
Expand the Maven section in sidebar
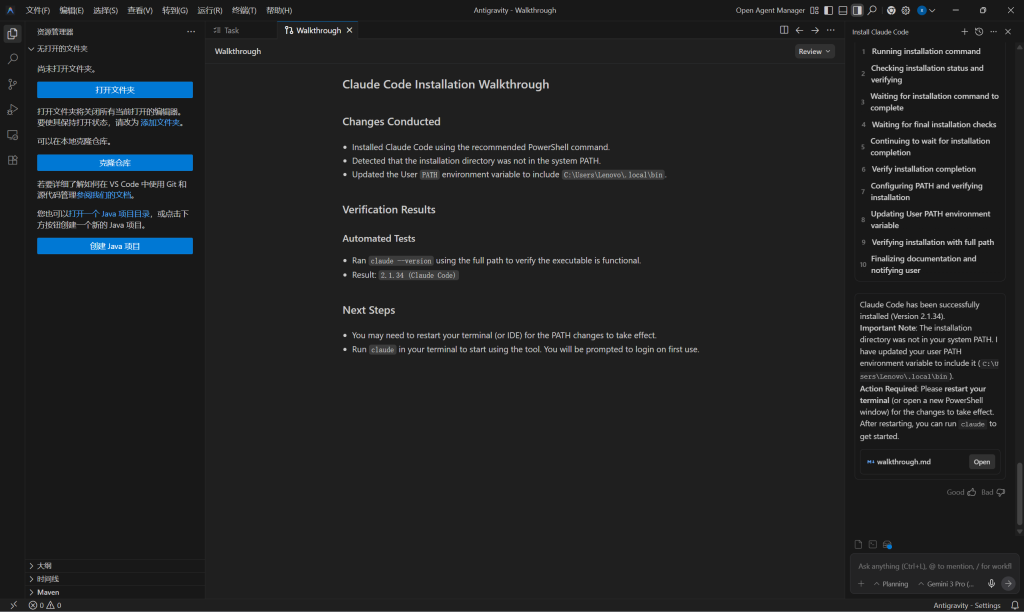coord(47,592)
